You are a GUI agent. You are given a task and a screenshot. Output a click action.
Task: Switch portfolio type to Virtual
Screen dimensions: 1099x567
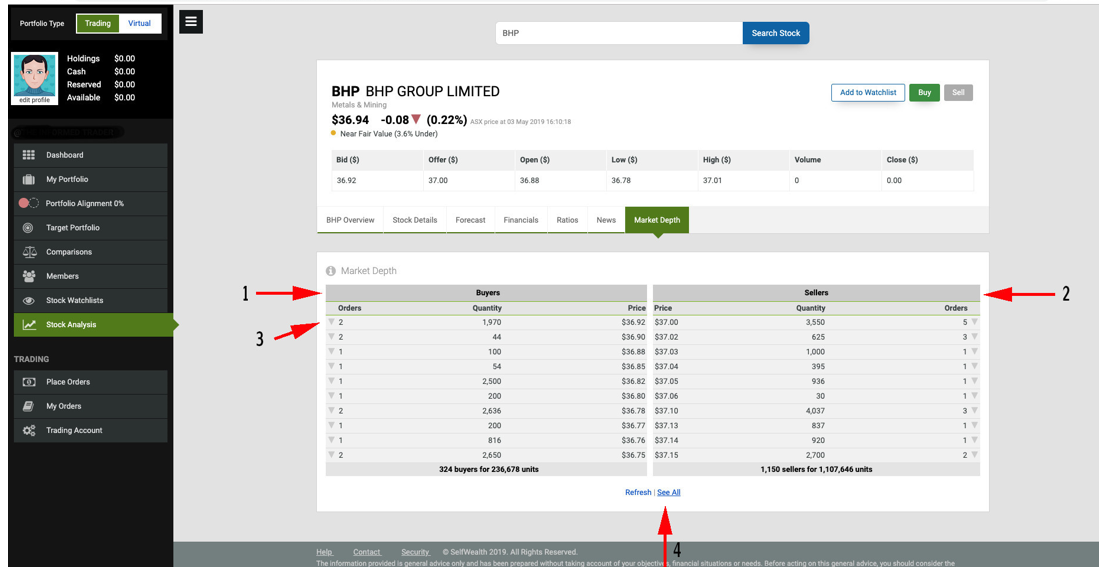(139, 23)
